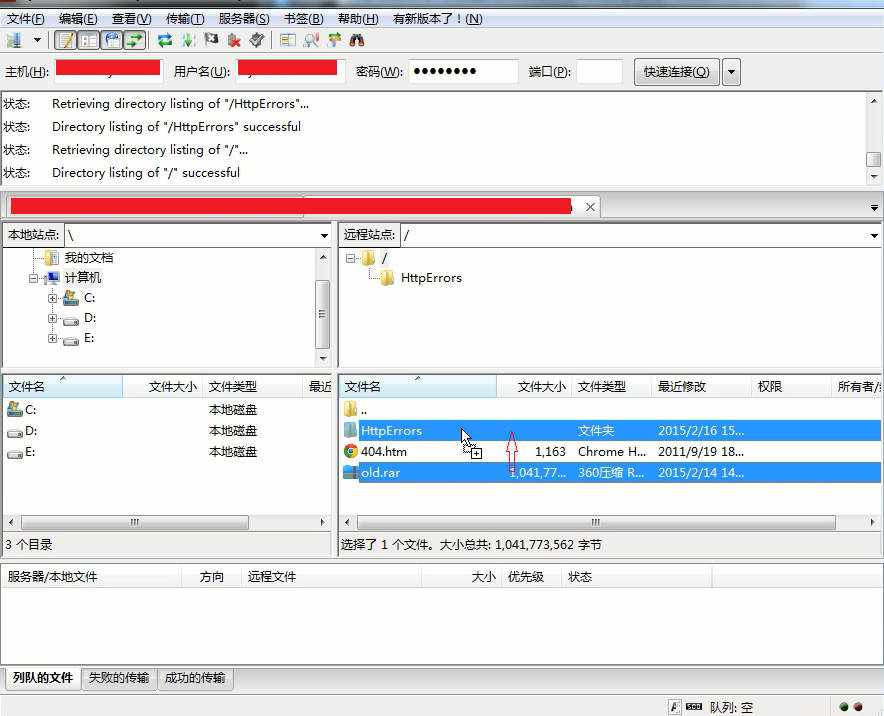Expand the C: drive tree node
The image size is (884, 716).
click(53, 298)
